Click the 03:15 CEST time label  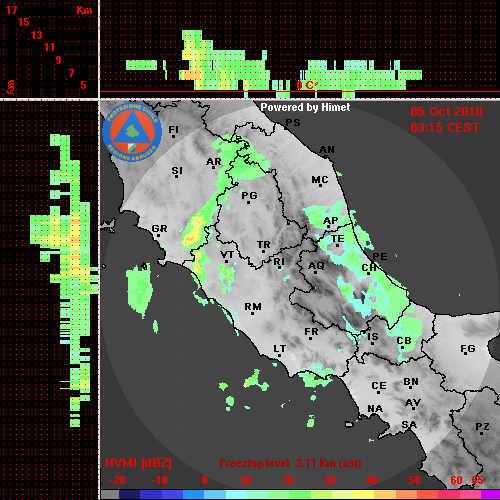click(x=445, y=128)
